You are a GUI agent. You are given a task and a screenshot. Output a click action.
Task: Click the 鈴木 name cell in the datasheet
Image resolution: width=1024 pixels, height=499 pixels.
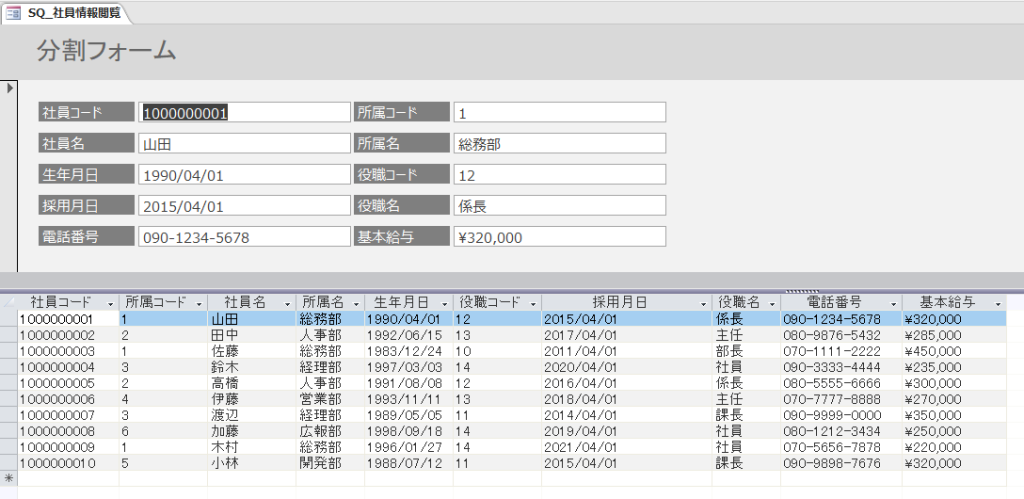pos(250,367)
